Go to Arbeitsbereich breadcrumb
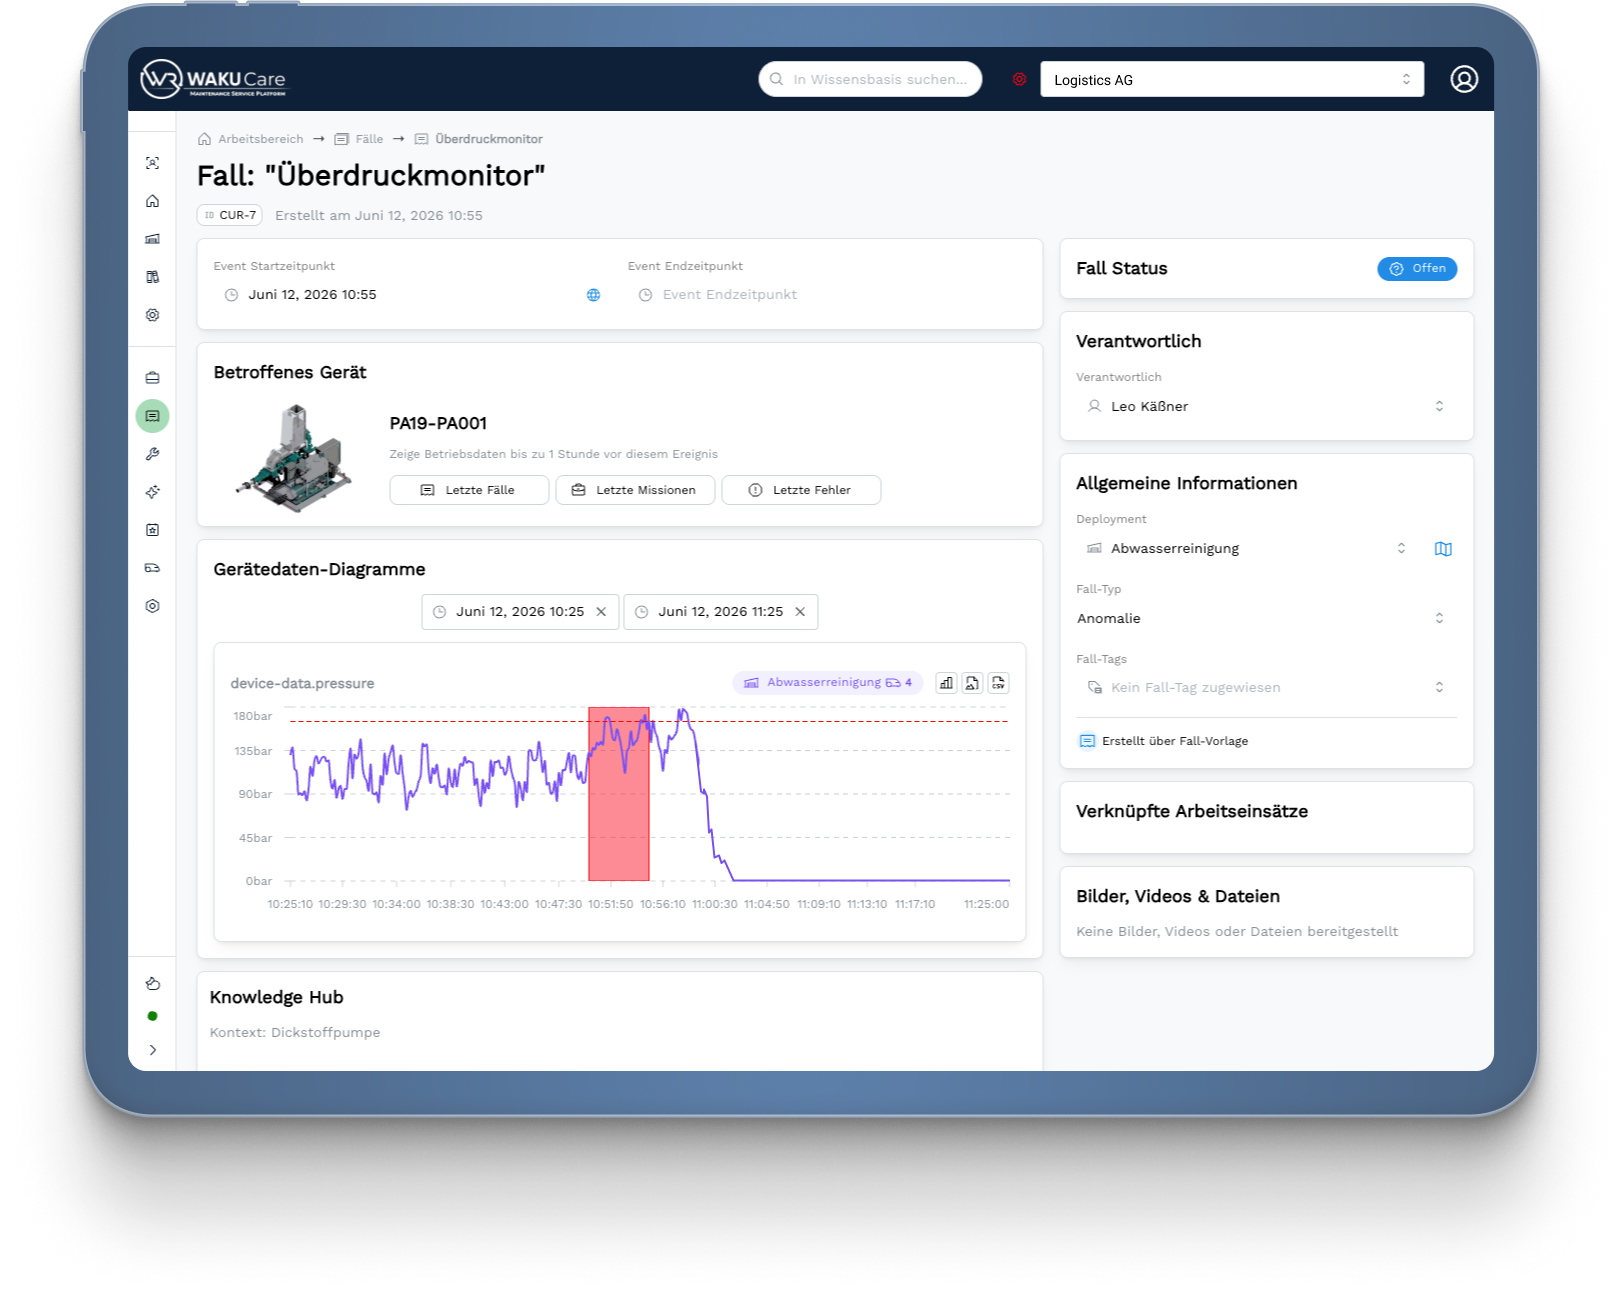Viewport: 1620px width, 1298px height. [x=251, y=139]
